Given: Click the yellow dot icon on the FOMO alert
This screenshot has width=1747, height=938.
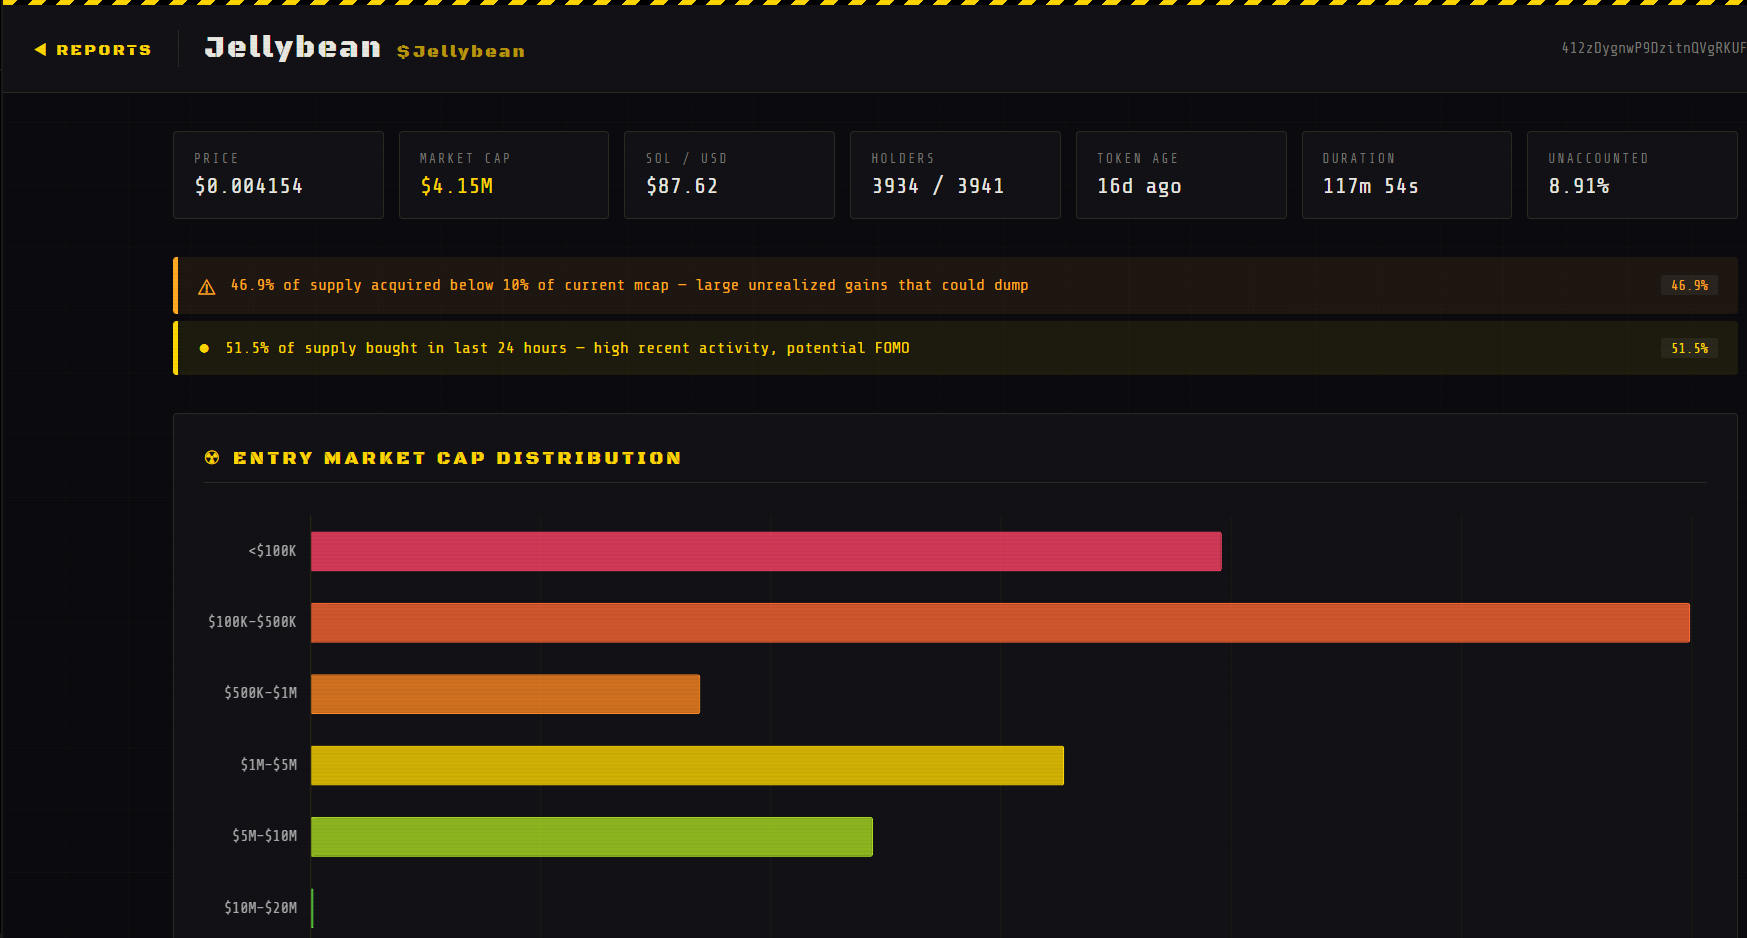Looking at the screenshot, I should [x=205, y=348].
